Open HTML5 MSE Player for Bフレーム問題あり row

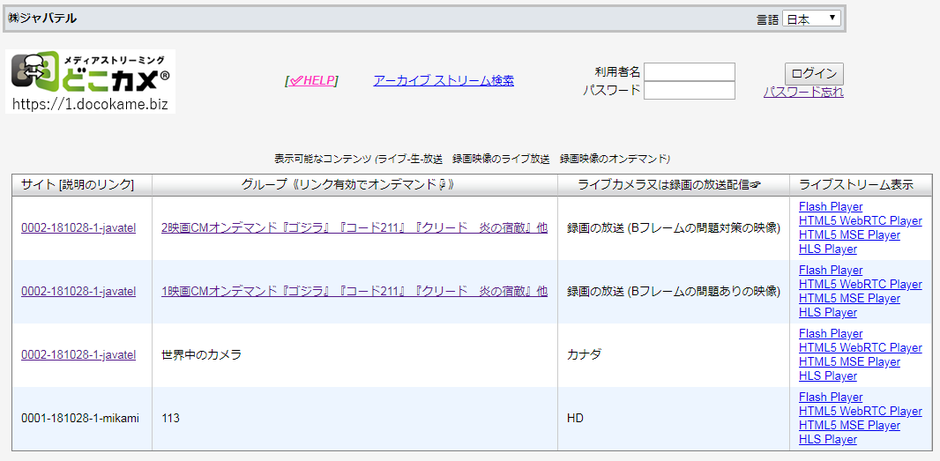tap(849, 299)
